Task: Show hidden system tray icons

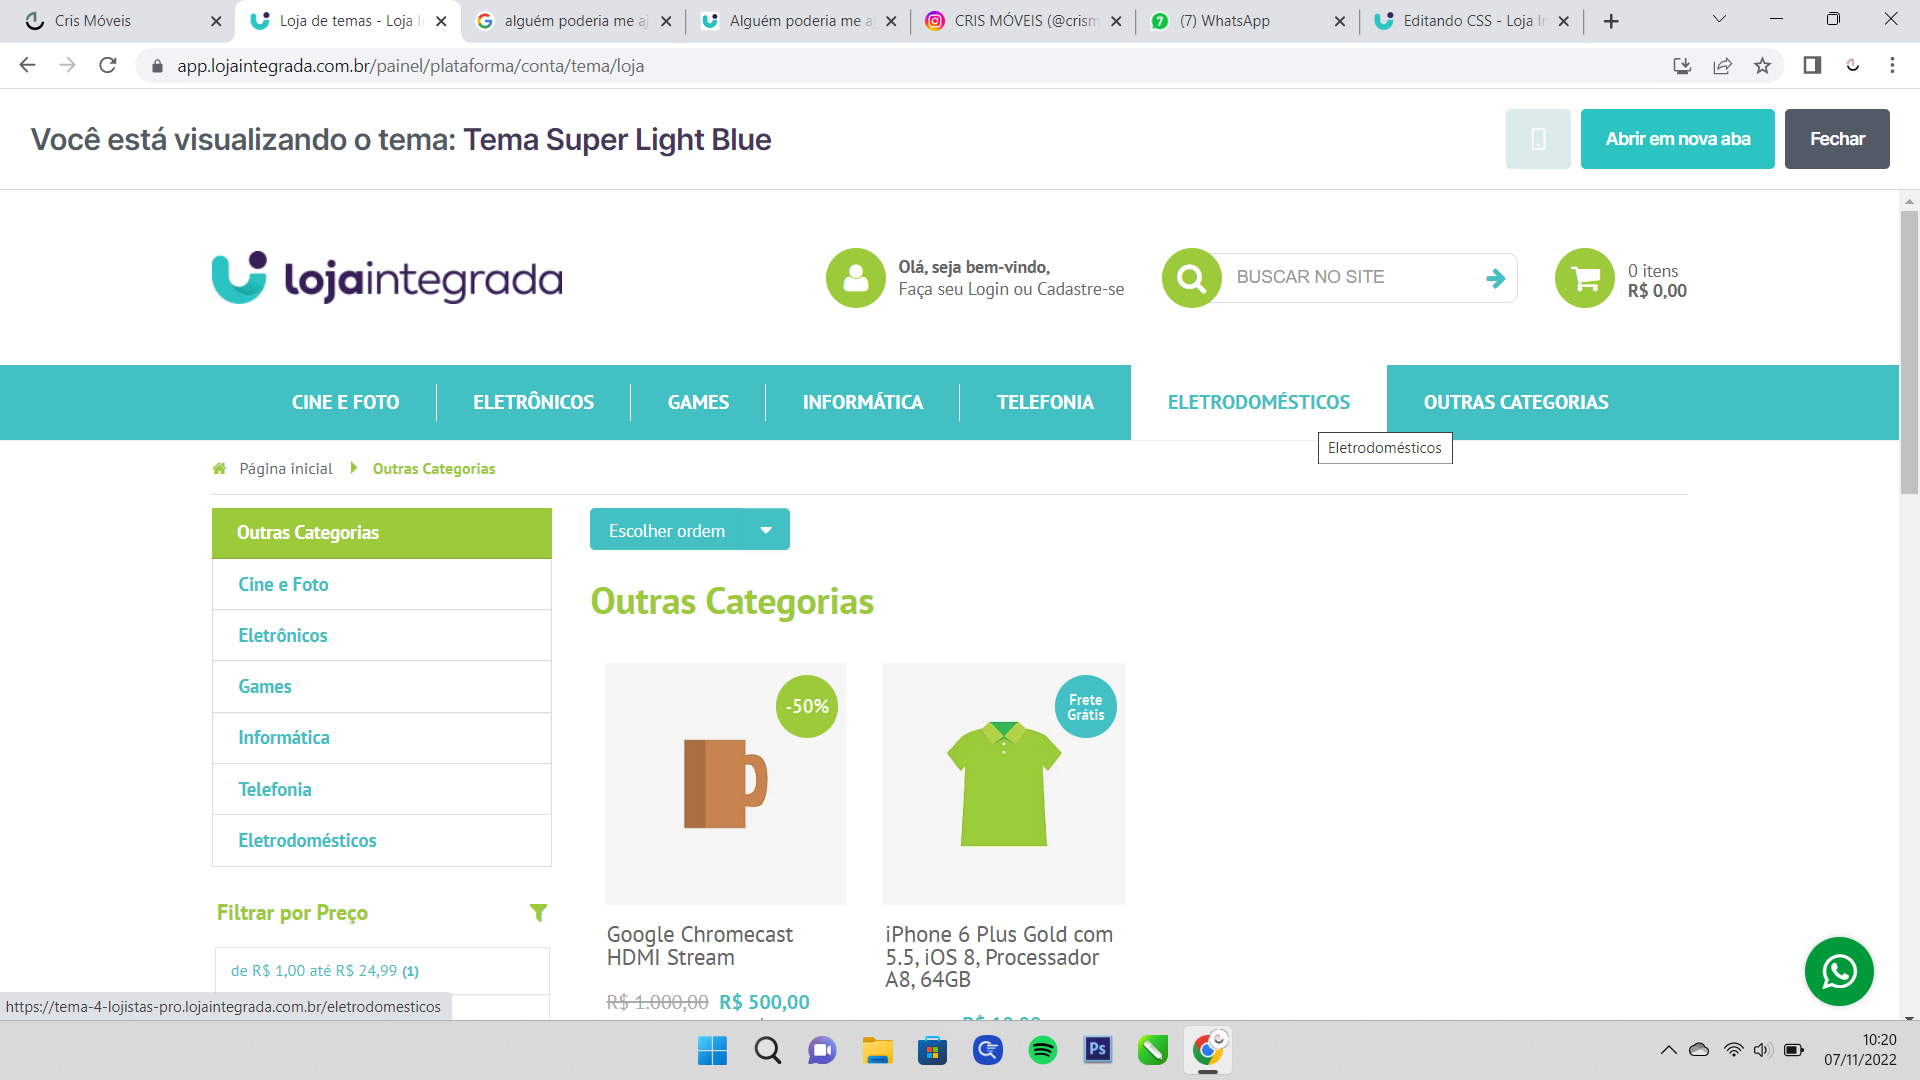Action: pyautogui.click(x=1668, y=1050)
